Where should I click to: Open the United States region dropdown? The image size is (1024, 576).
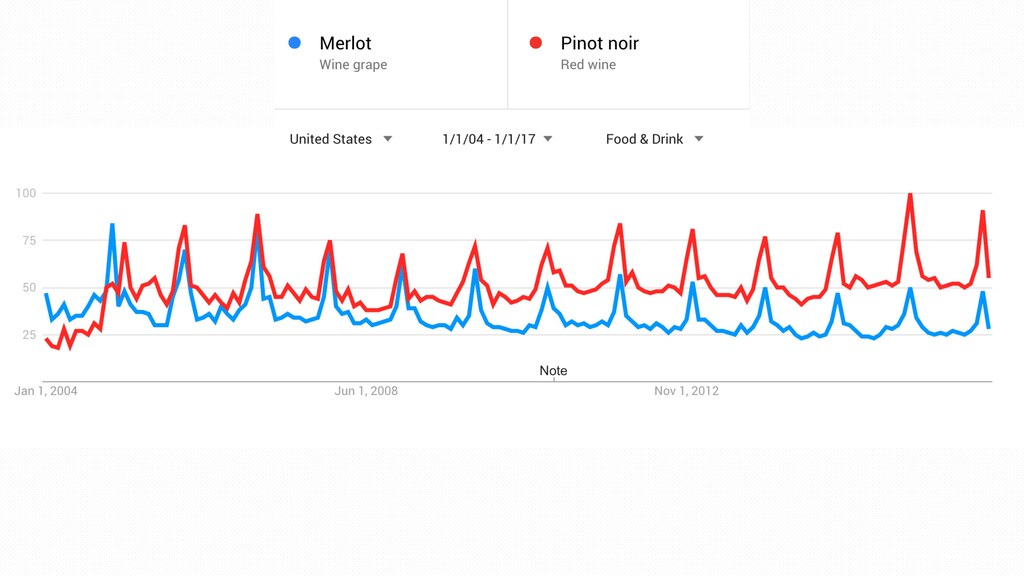point(341,139)
